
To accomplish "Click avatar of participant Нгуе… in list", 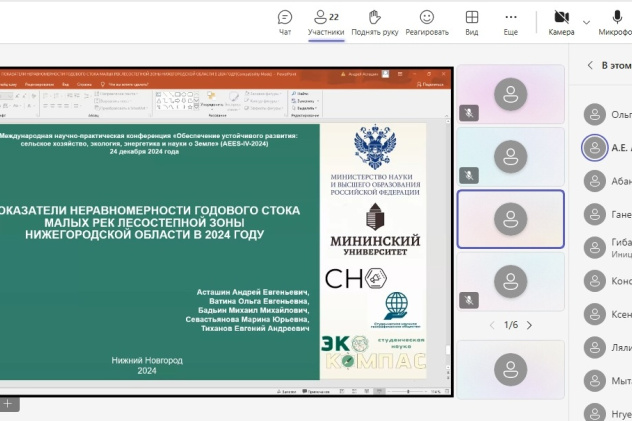I will [595, 412].
